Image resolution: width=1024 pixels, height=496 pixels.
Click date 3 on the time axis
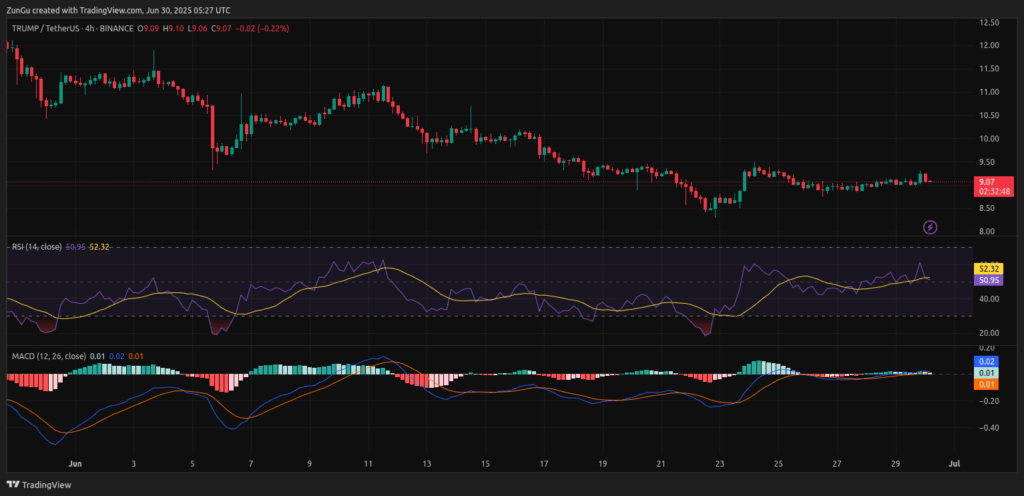coord(133,464)
